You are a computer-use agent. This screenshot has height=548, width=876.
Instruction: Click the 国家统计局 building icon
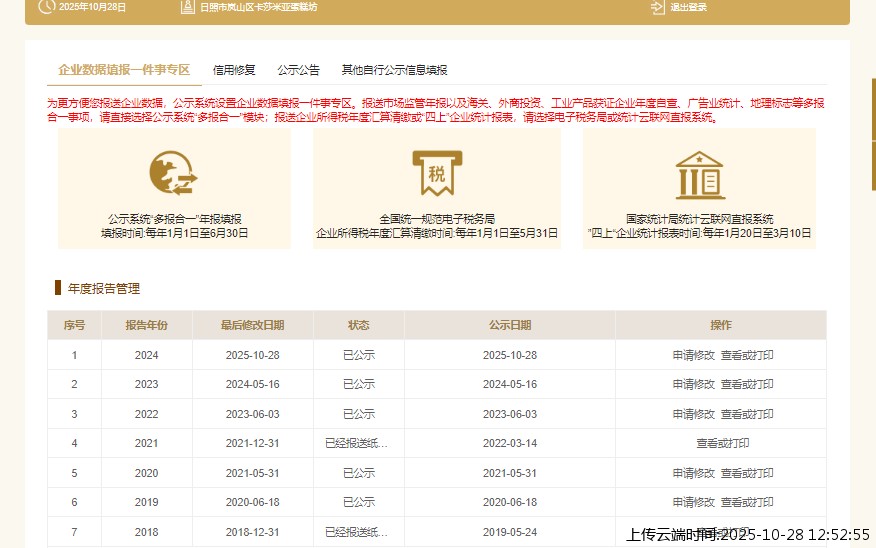coord(699,174)
